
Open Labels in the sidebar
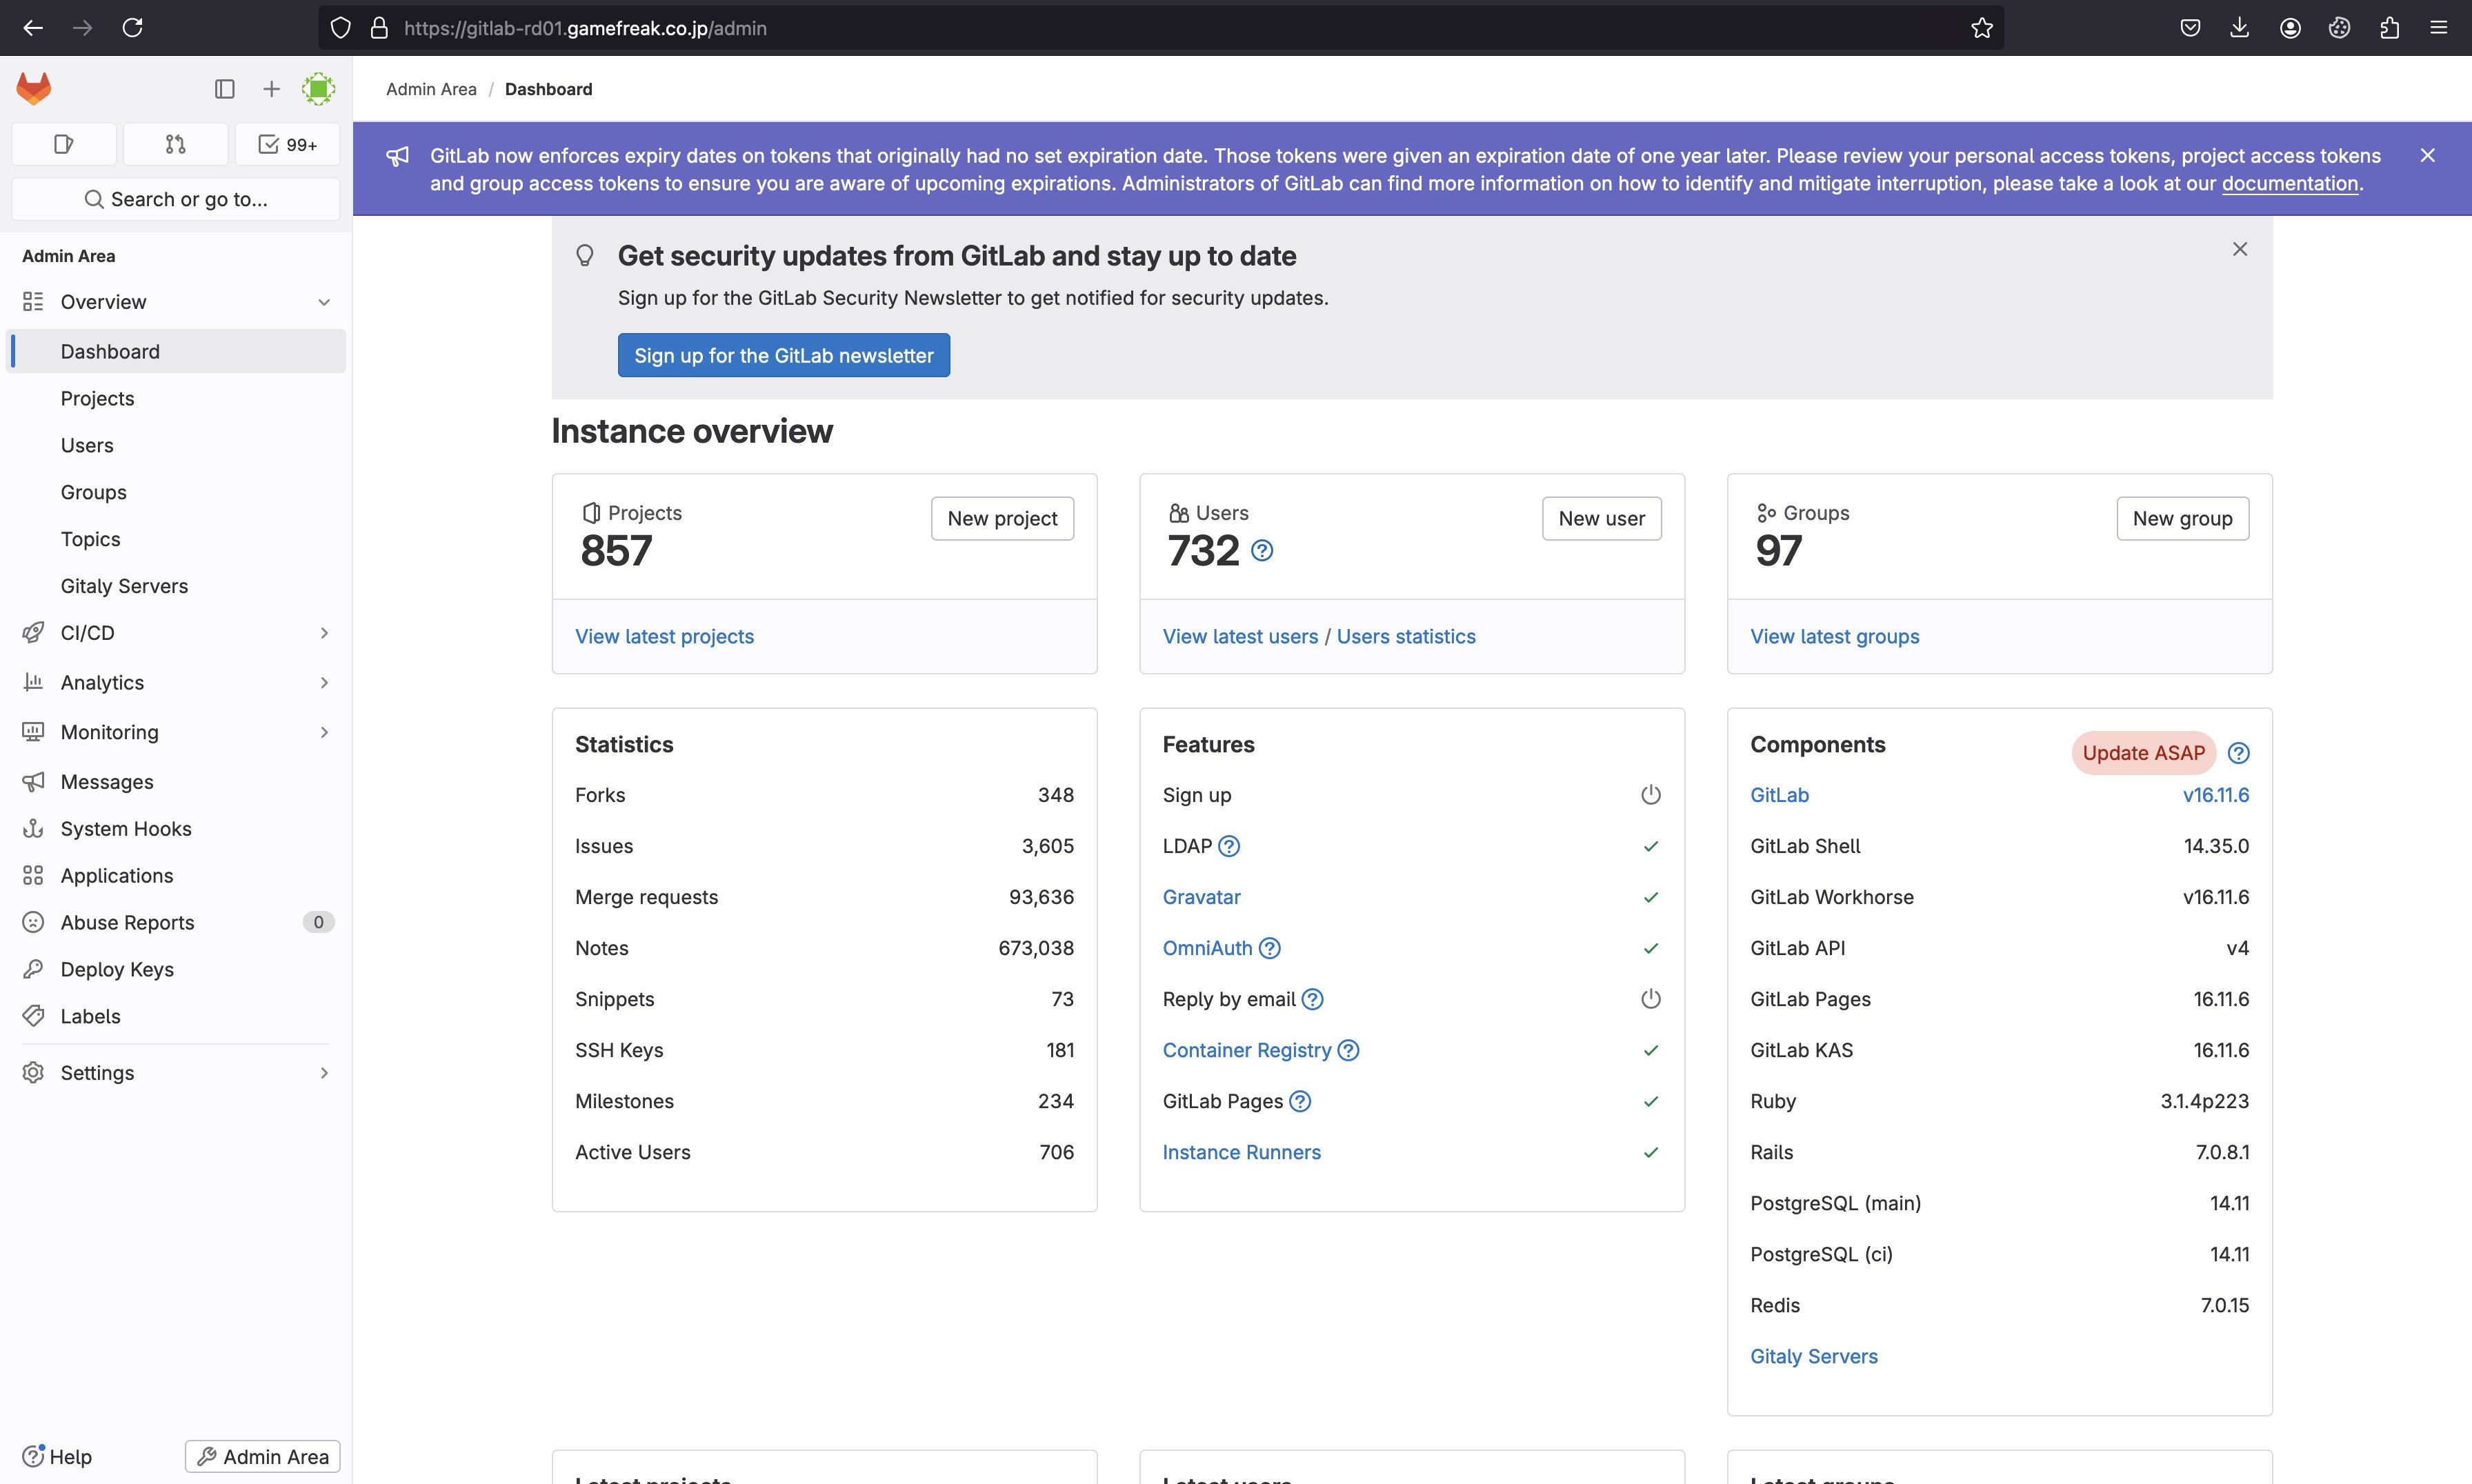[176, 1017]
